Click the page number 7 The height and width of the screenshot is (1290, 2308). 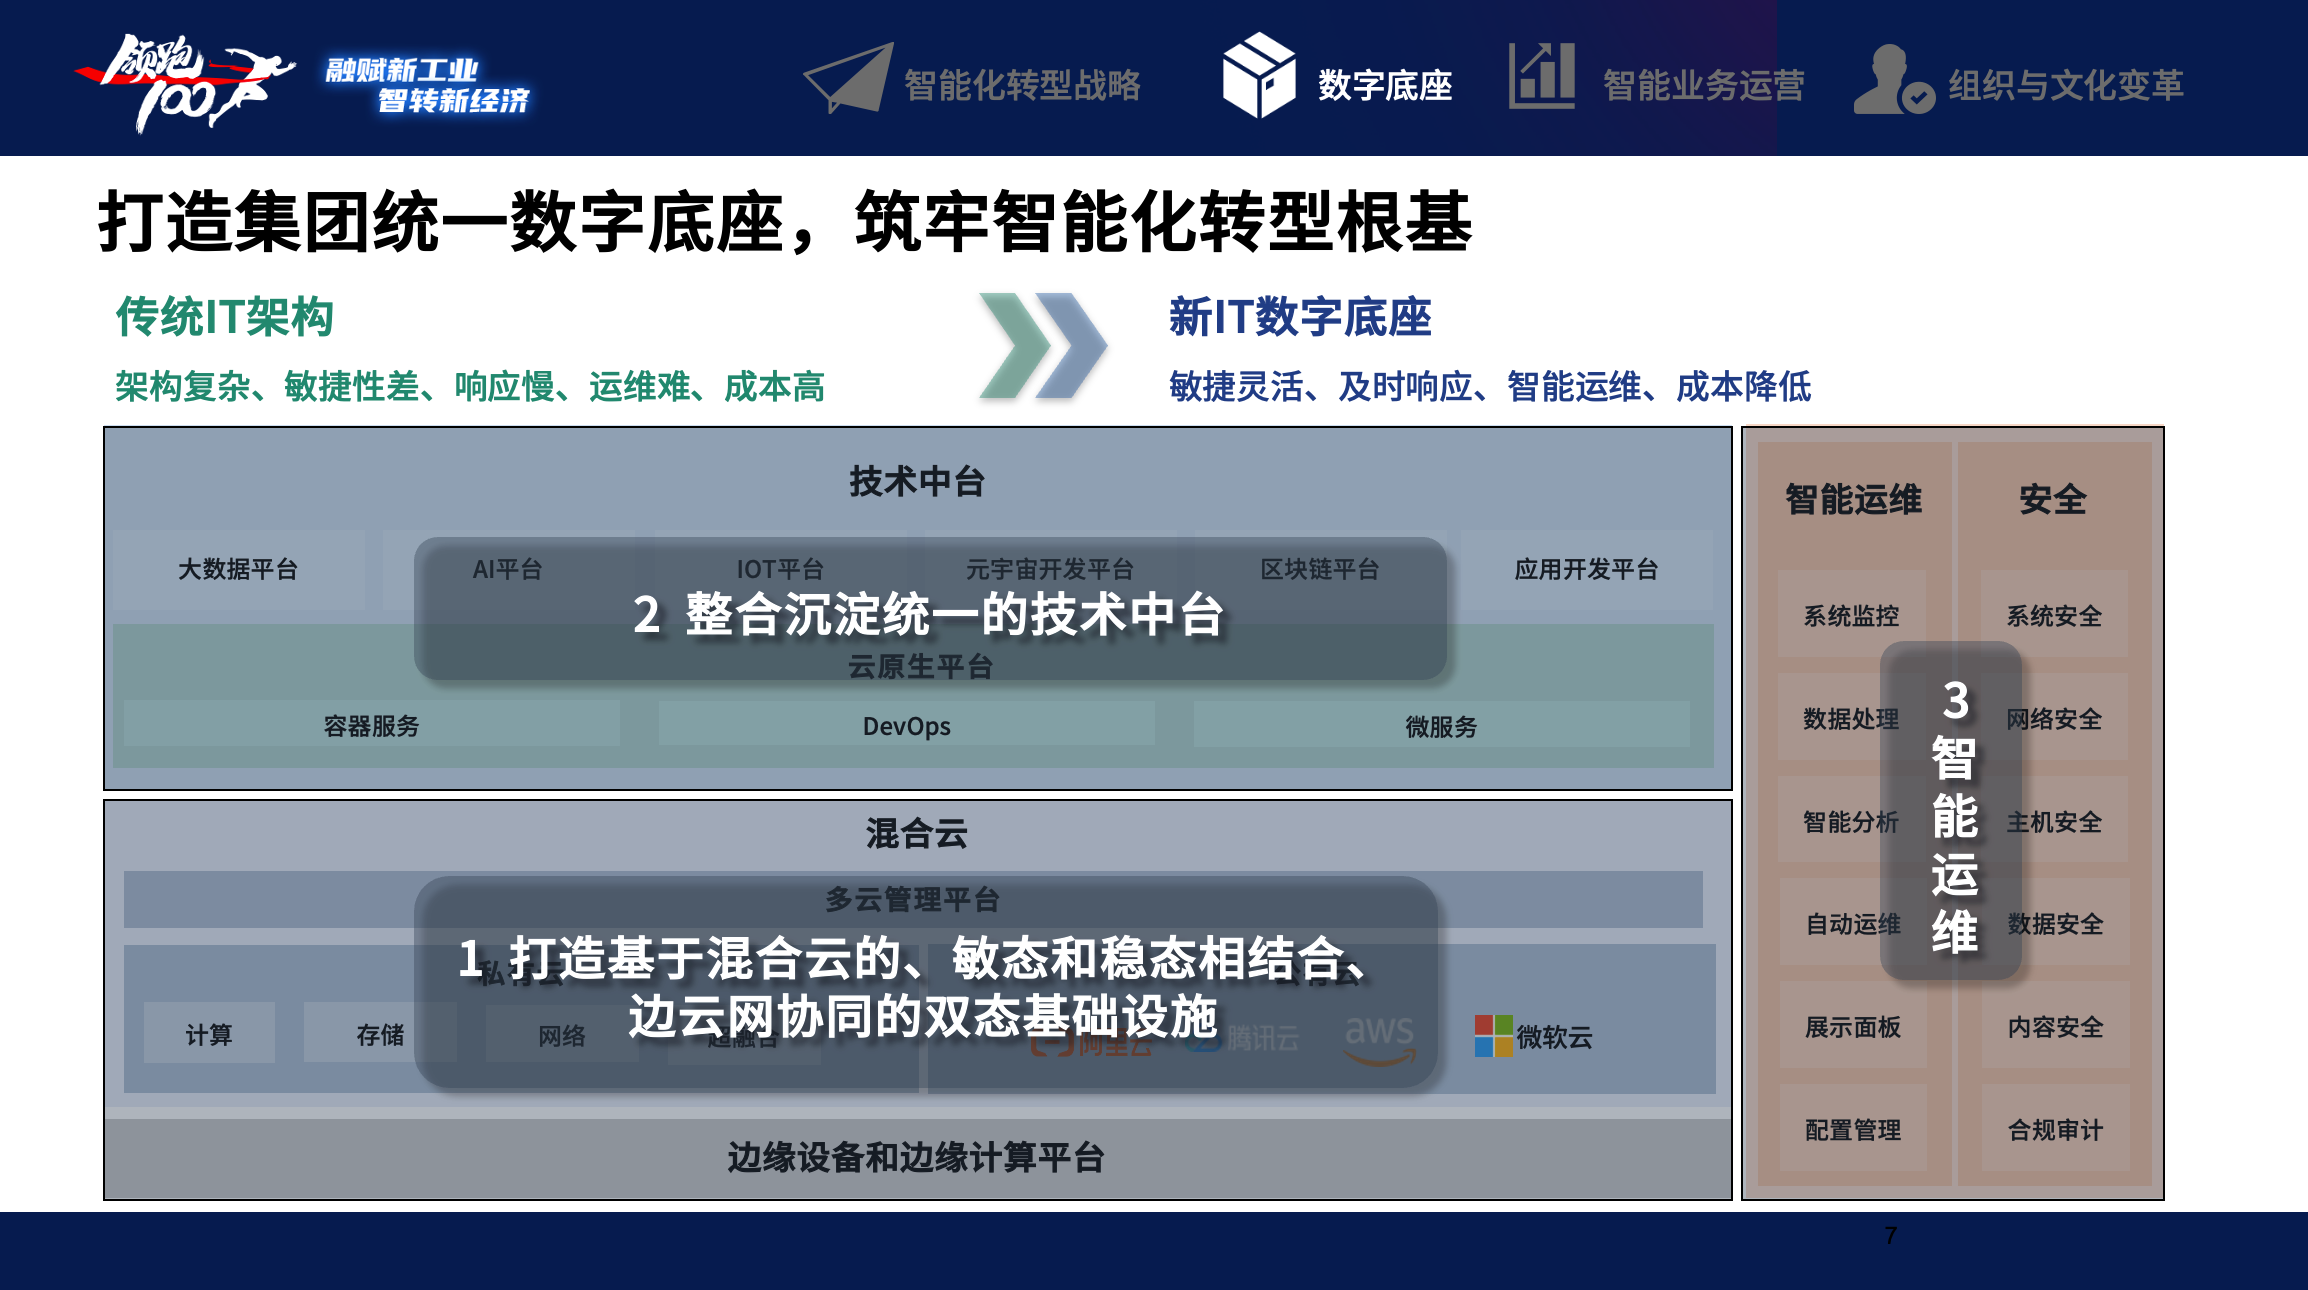pyautogui.click(x=1890, y=1236)
